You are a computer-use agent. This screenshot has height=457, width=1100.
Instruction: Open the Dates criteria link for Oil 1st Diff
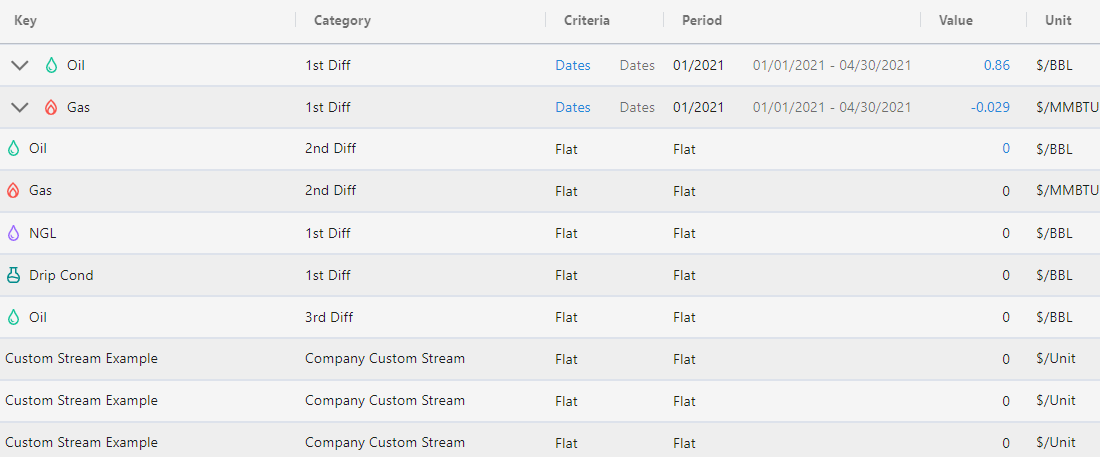573,65
